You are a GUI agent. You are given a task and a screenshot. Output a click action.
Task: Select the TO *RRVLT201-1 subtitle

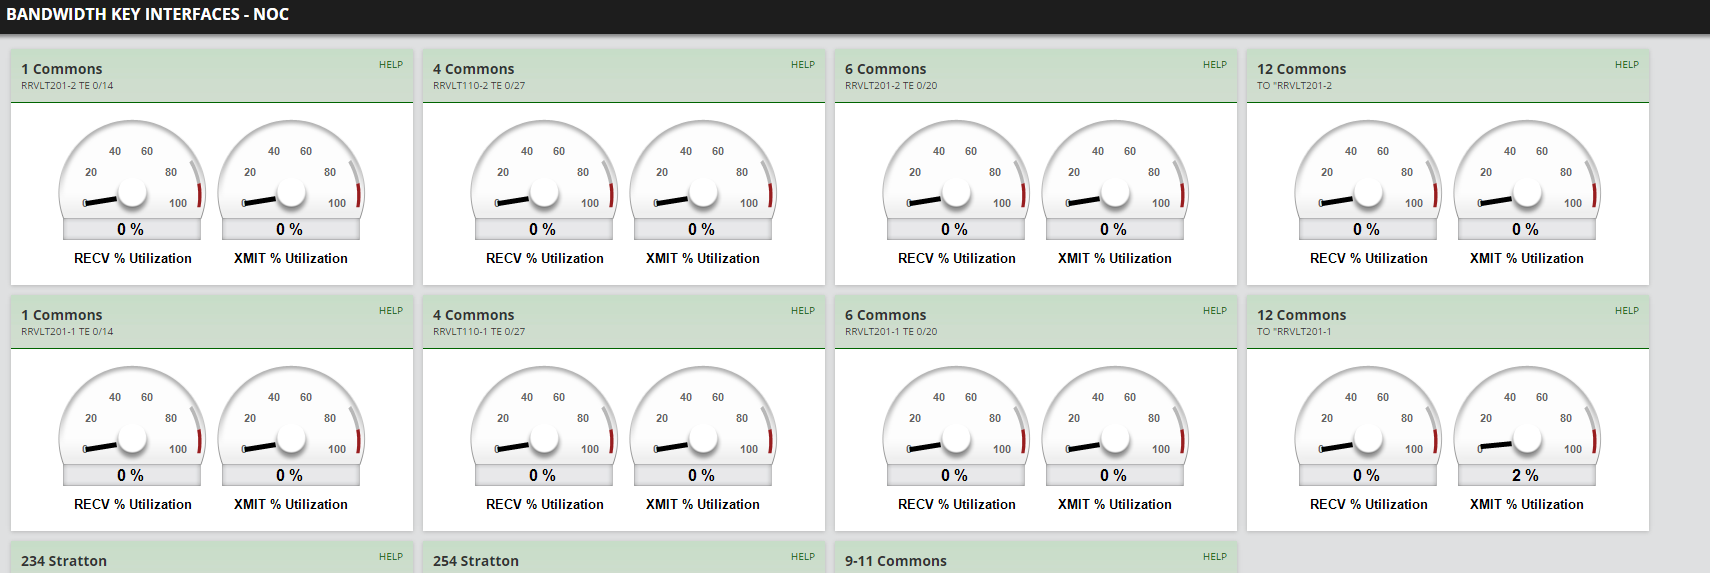pyautogui.click(x=1294, y=332)
